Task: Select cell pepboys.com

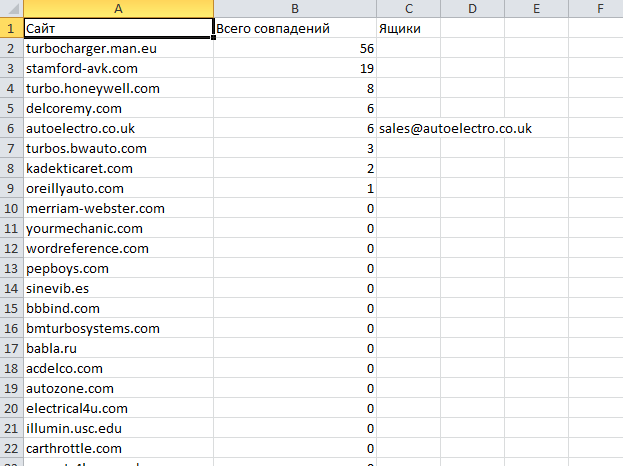Action: point(118,268)
